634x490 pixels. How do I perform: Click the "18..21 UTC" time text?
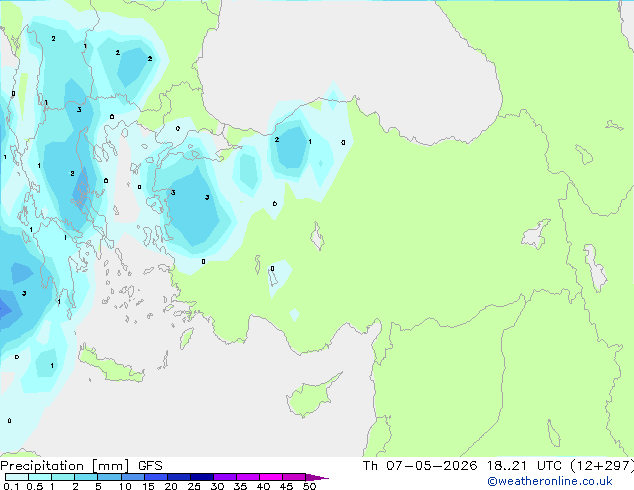524,466
